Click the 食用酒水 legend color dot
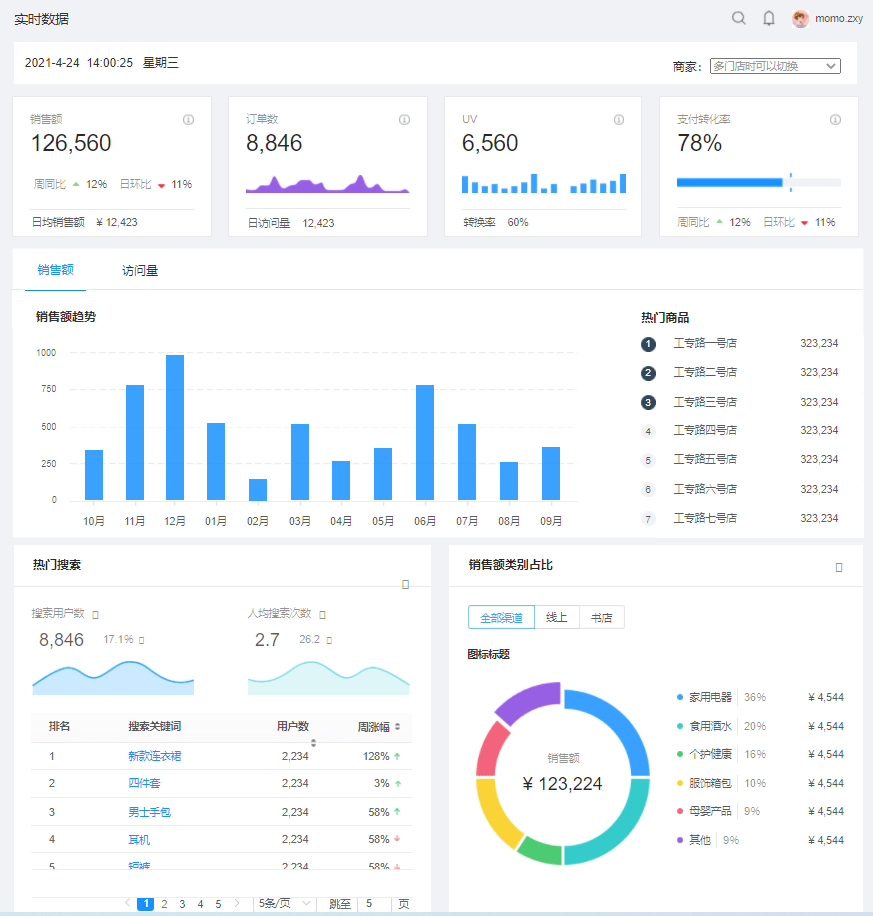 tap(680, 726)
